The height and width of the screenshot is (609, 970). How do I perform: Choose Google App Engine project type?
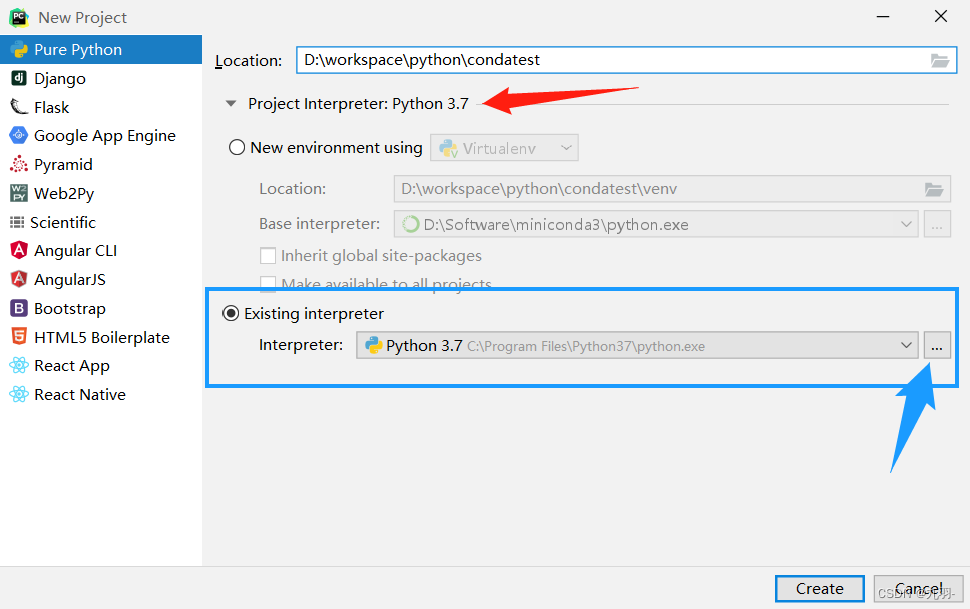pos(101,136)
